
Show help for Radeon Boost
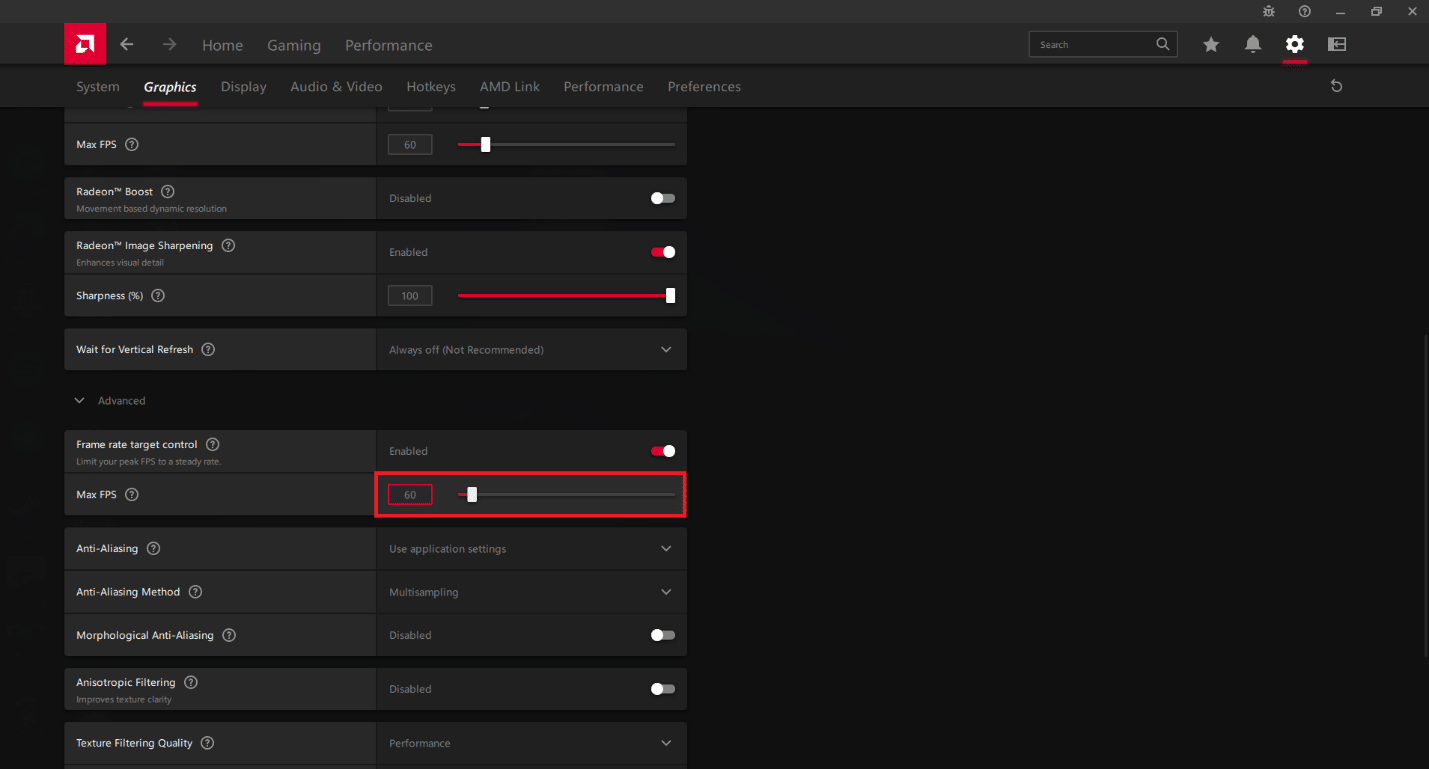pyautogui.click(x=168, y=191)
